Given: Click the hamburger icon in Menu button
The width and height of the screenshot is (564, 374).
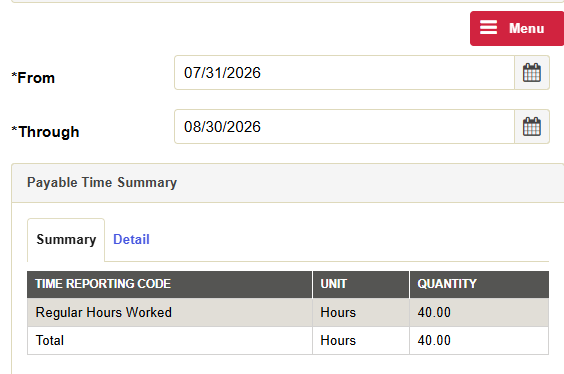Looking at the screenshot, I should (x=488, y=28).
